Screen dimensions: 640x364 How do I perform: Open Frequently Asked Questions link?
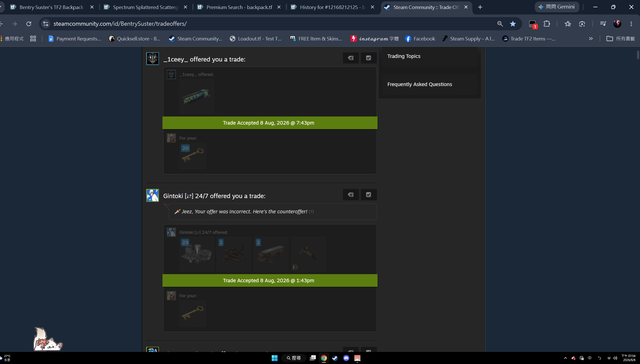420,84
